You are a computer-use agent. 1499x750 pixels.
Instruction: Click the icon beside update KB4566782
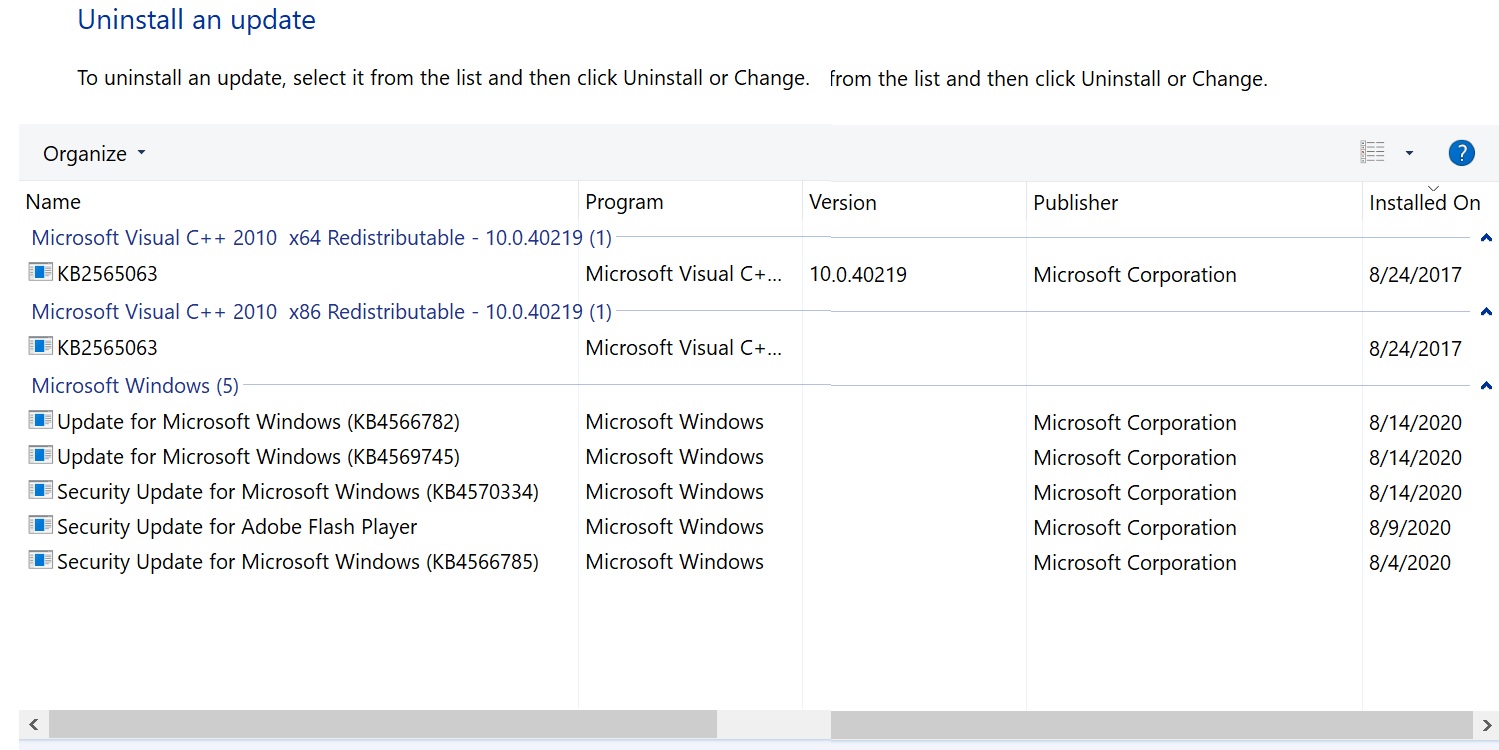(x=40, y=420)
